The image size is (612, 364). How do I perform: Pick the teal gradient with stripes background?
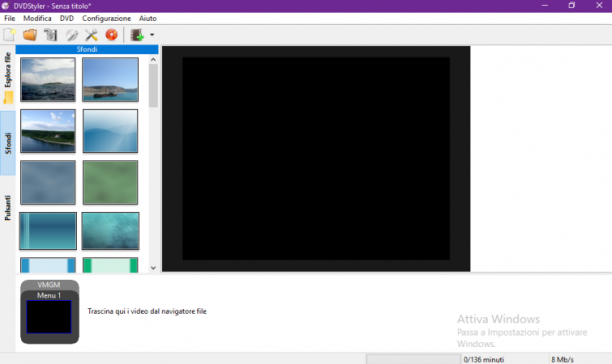click(48, 231)
